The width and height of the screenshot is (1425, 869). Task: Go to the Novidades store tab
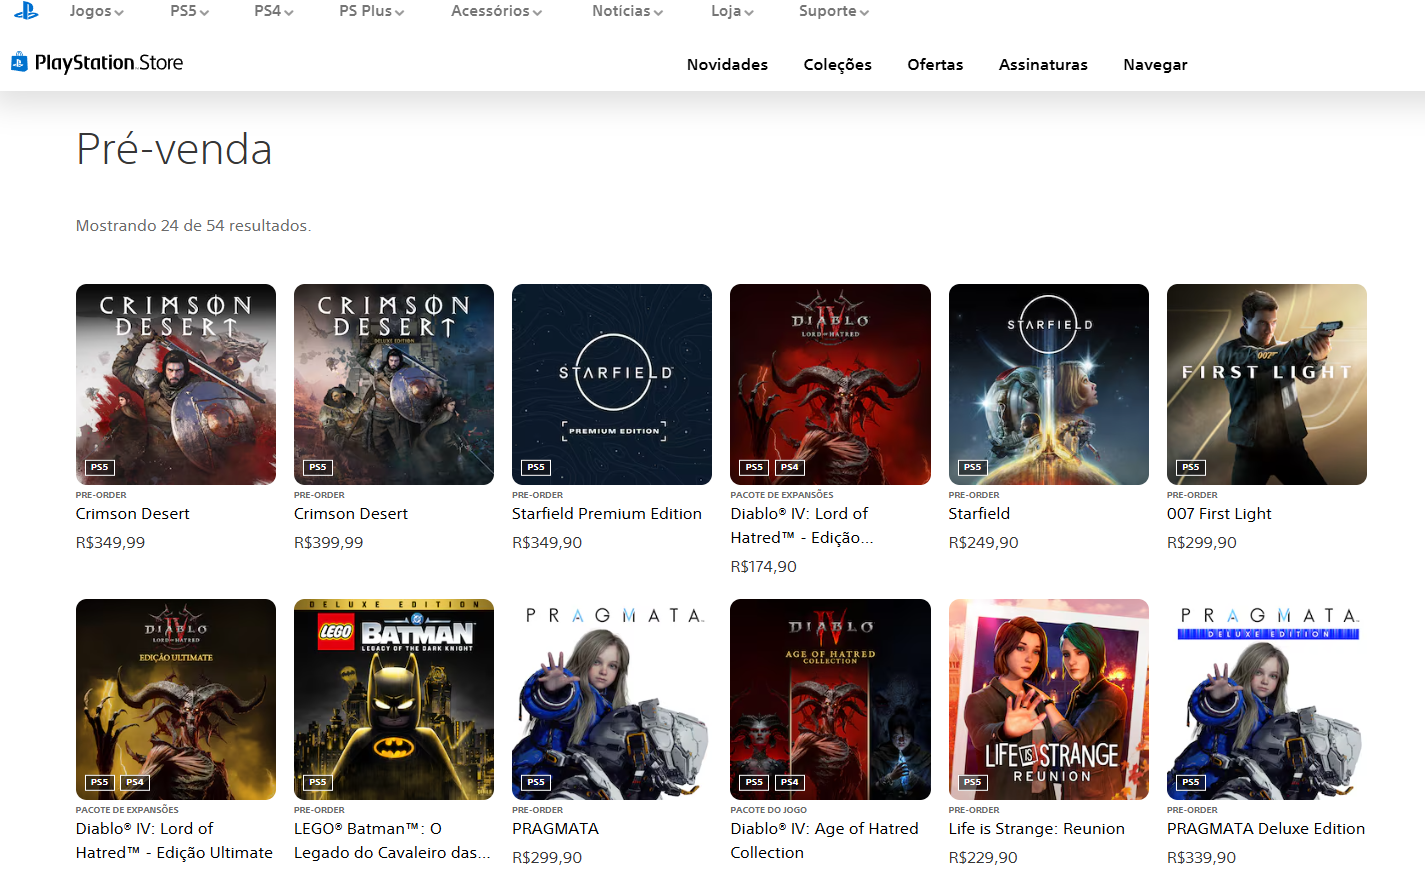pyautogui.click(x=727, y=64)
